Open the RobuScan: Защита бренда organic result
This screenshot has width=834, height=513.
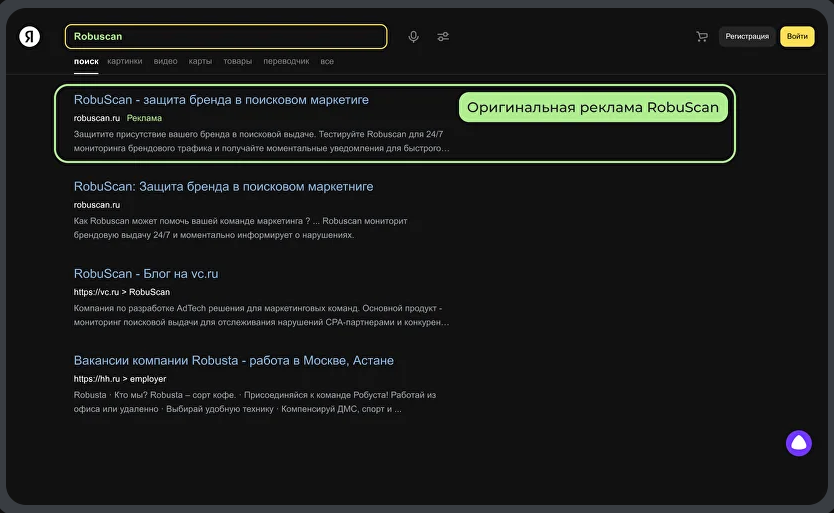point(223,187)
